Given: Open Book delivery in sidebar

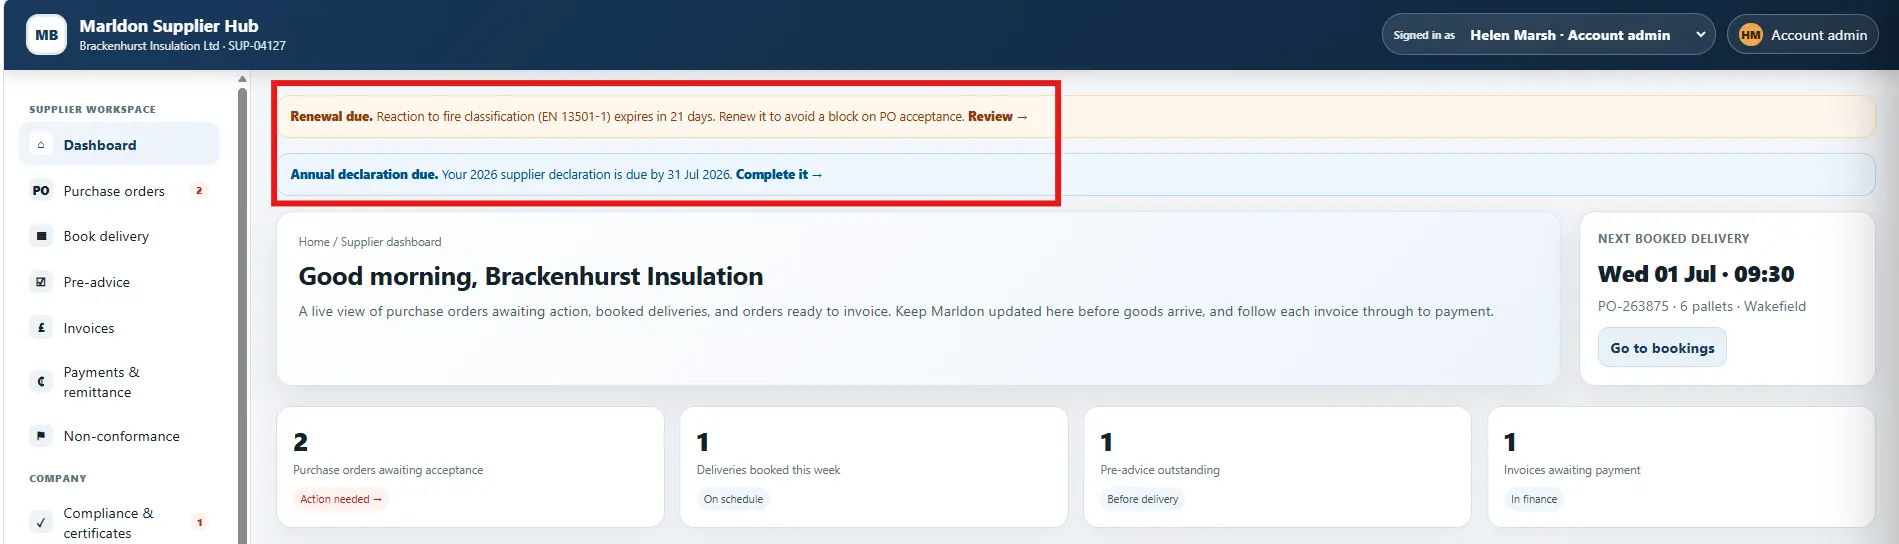Looking at the screenshot, I should tap(119, 237).
